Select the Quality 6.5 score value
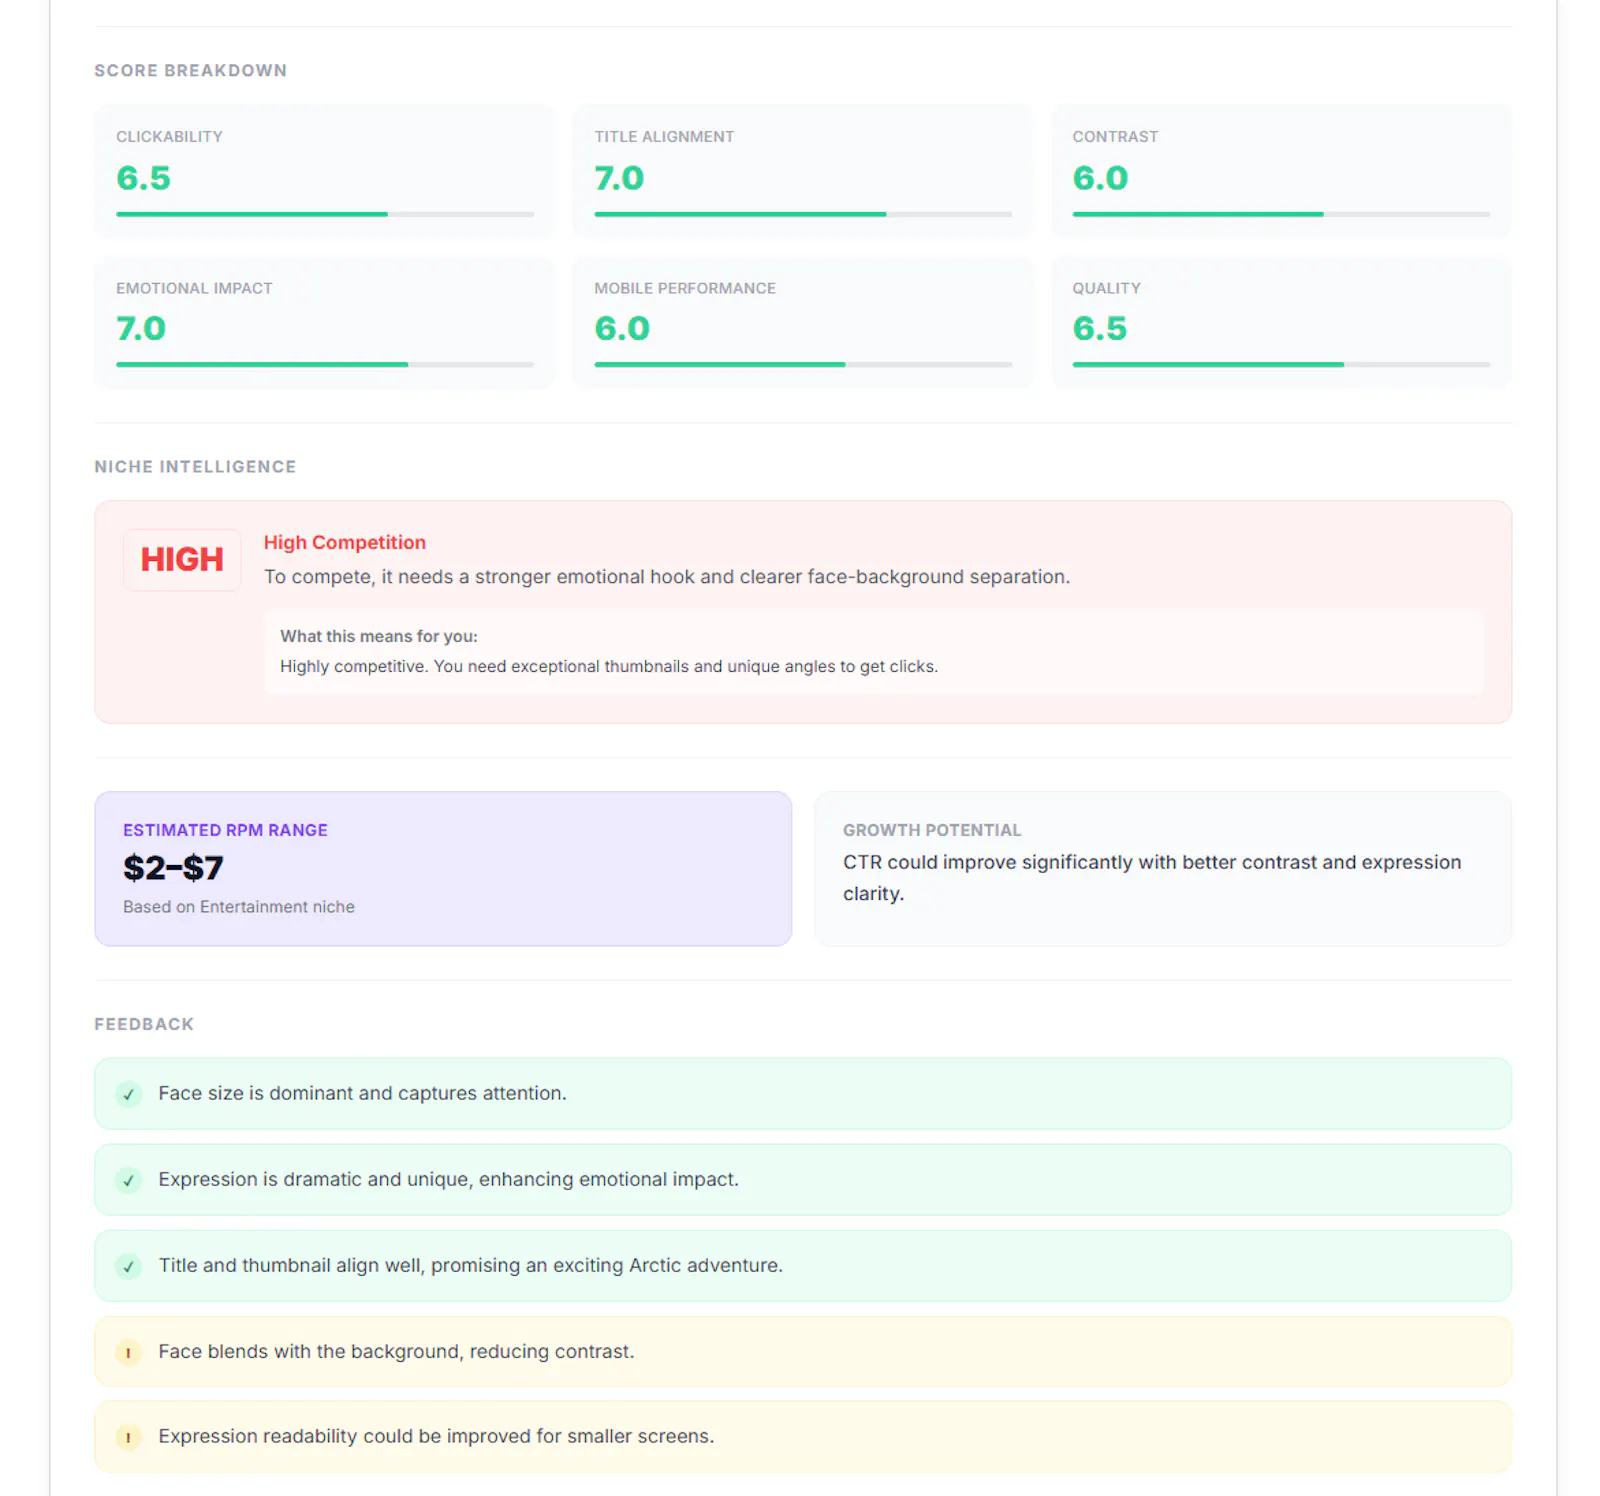This screenshot has height=1496, width=1600. (1100, 329)
